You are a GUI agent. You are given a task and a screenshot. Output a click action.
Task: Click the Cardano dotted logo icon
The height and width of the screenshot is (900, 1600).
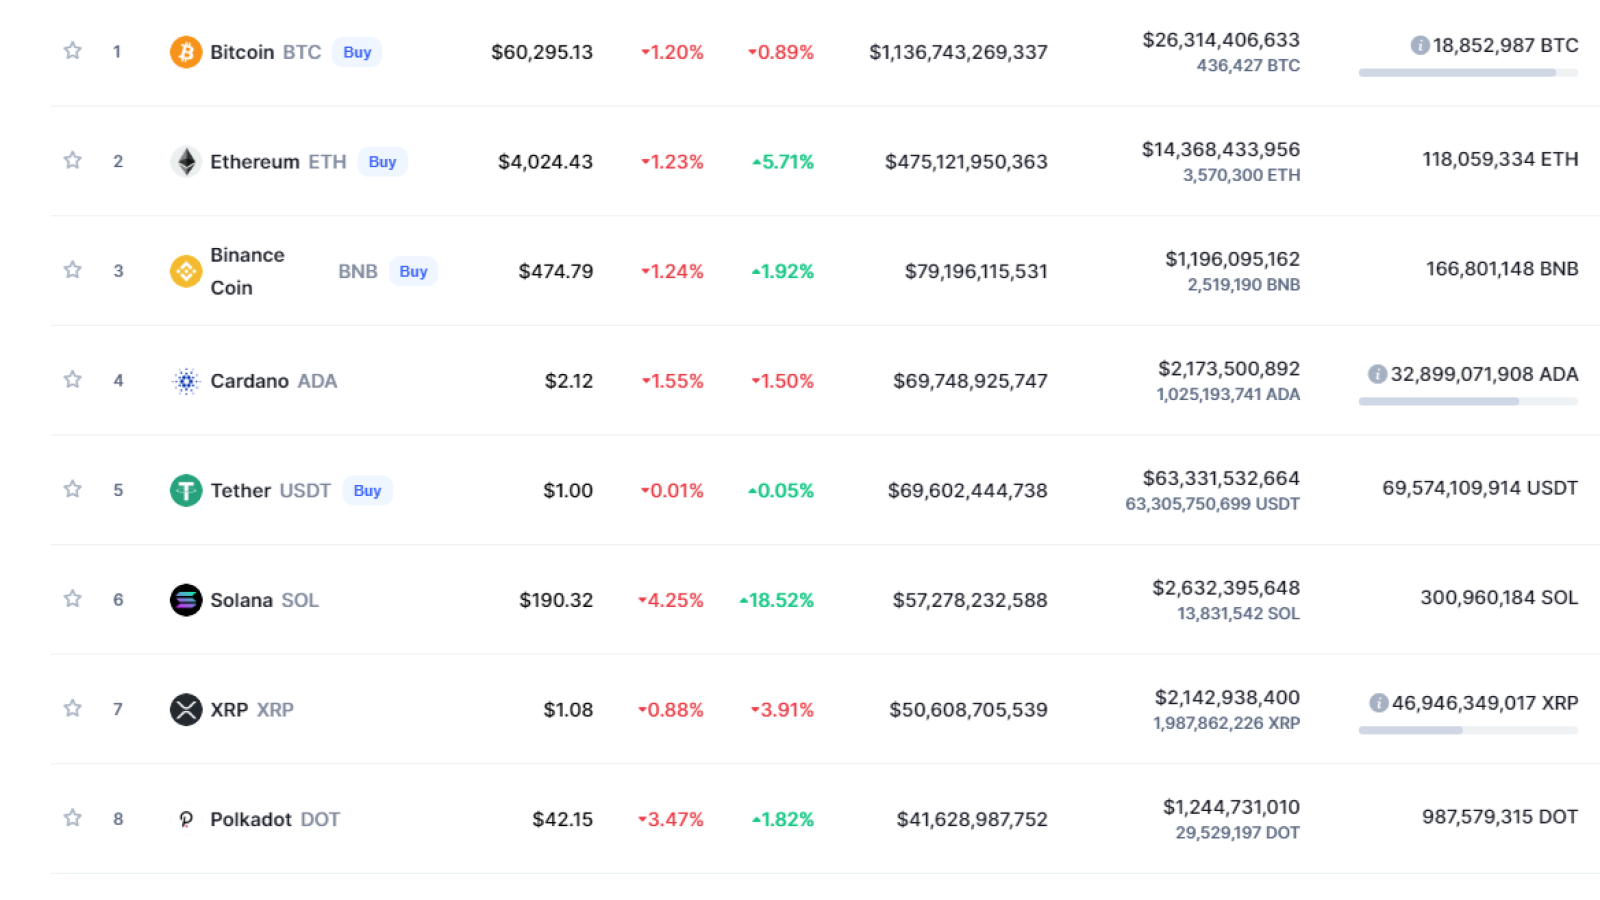pyautogui.click(x=186, y=381)
